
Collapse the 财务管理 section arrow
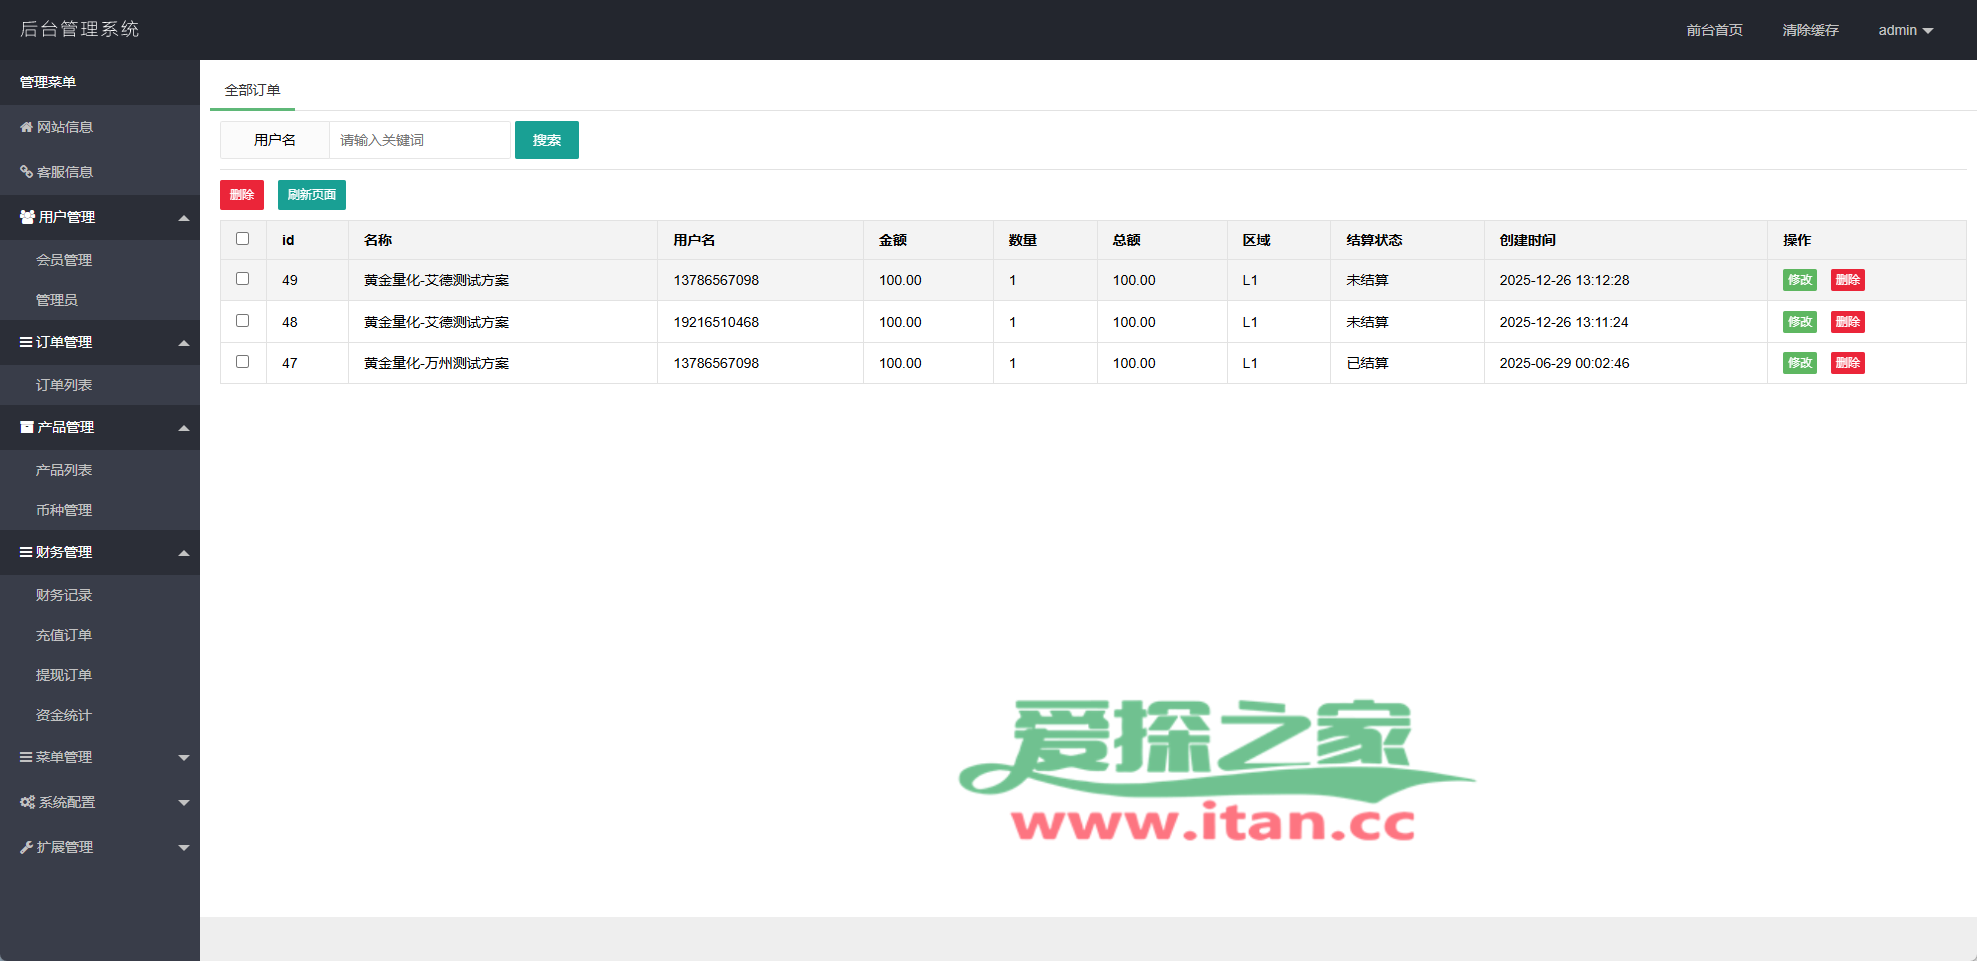[184, 553]
